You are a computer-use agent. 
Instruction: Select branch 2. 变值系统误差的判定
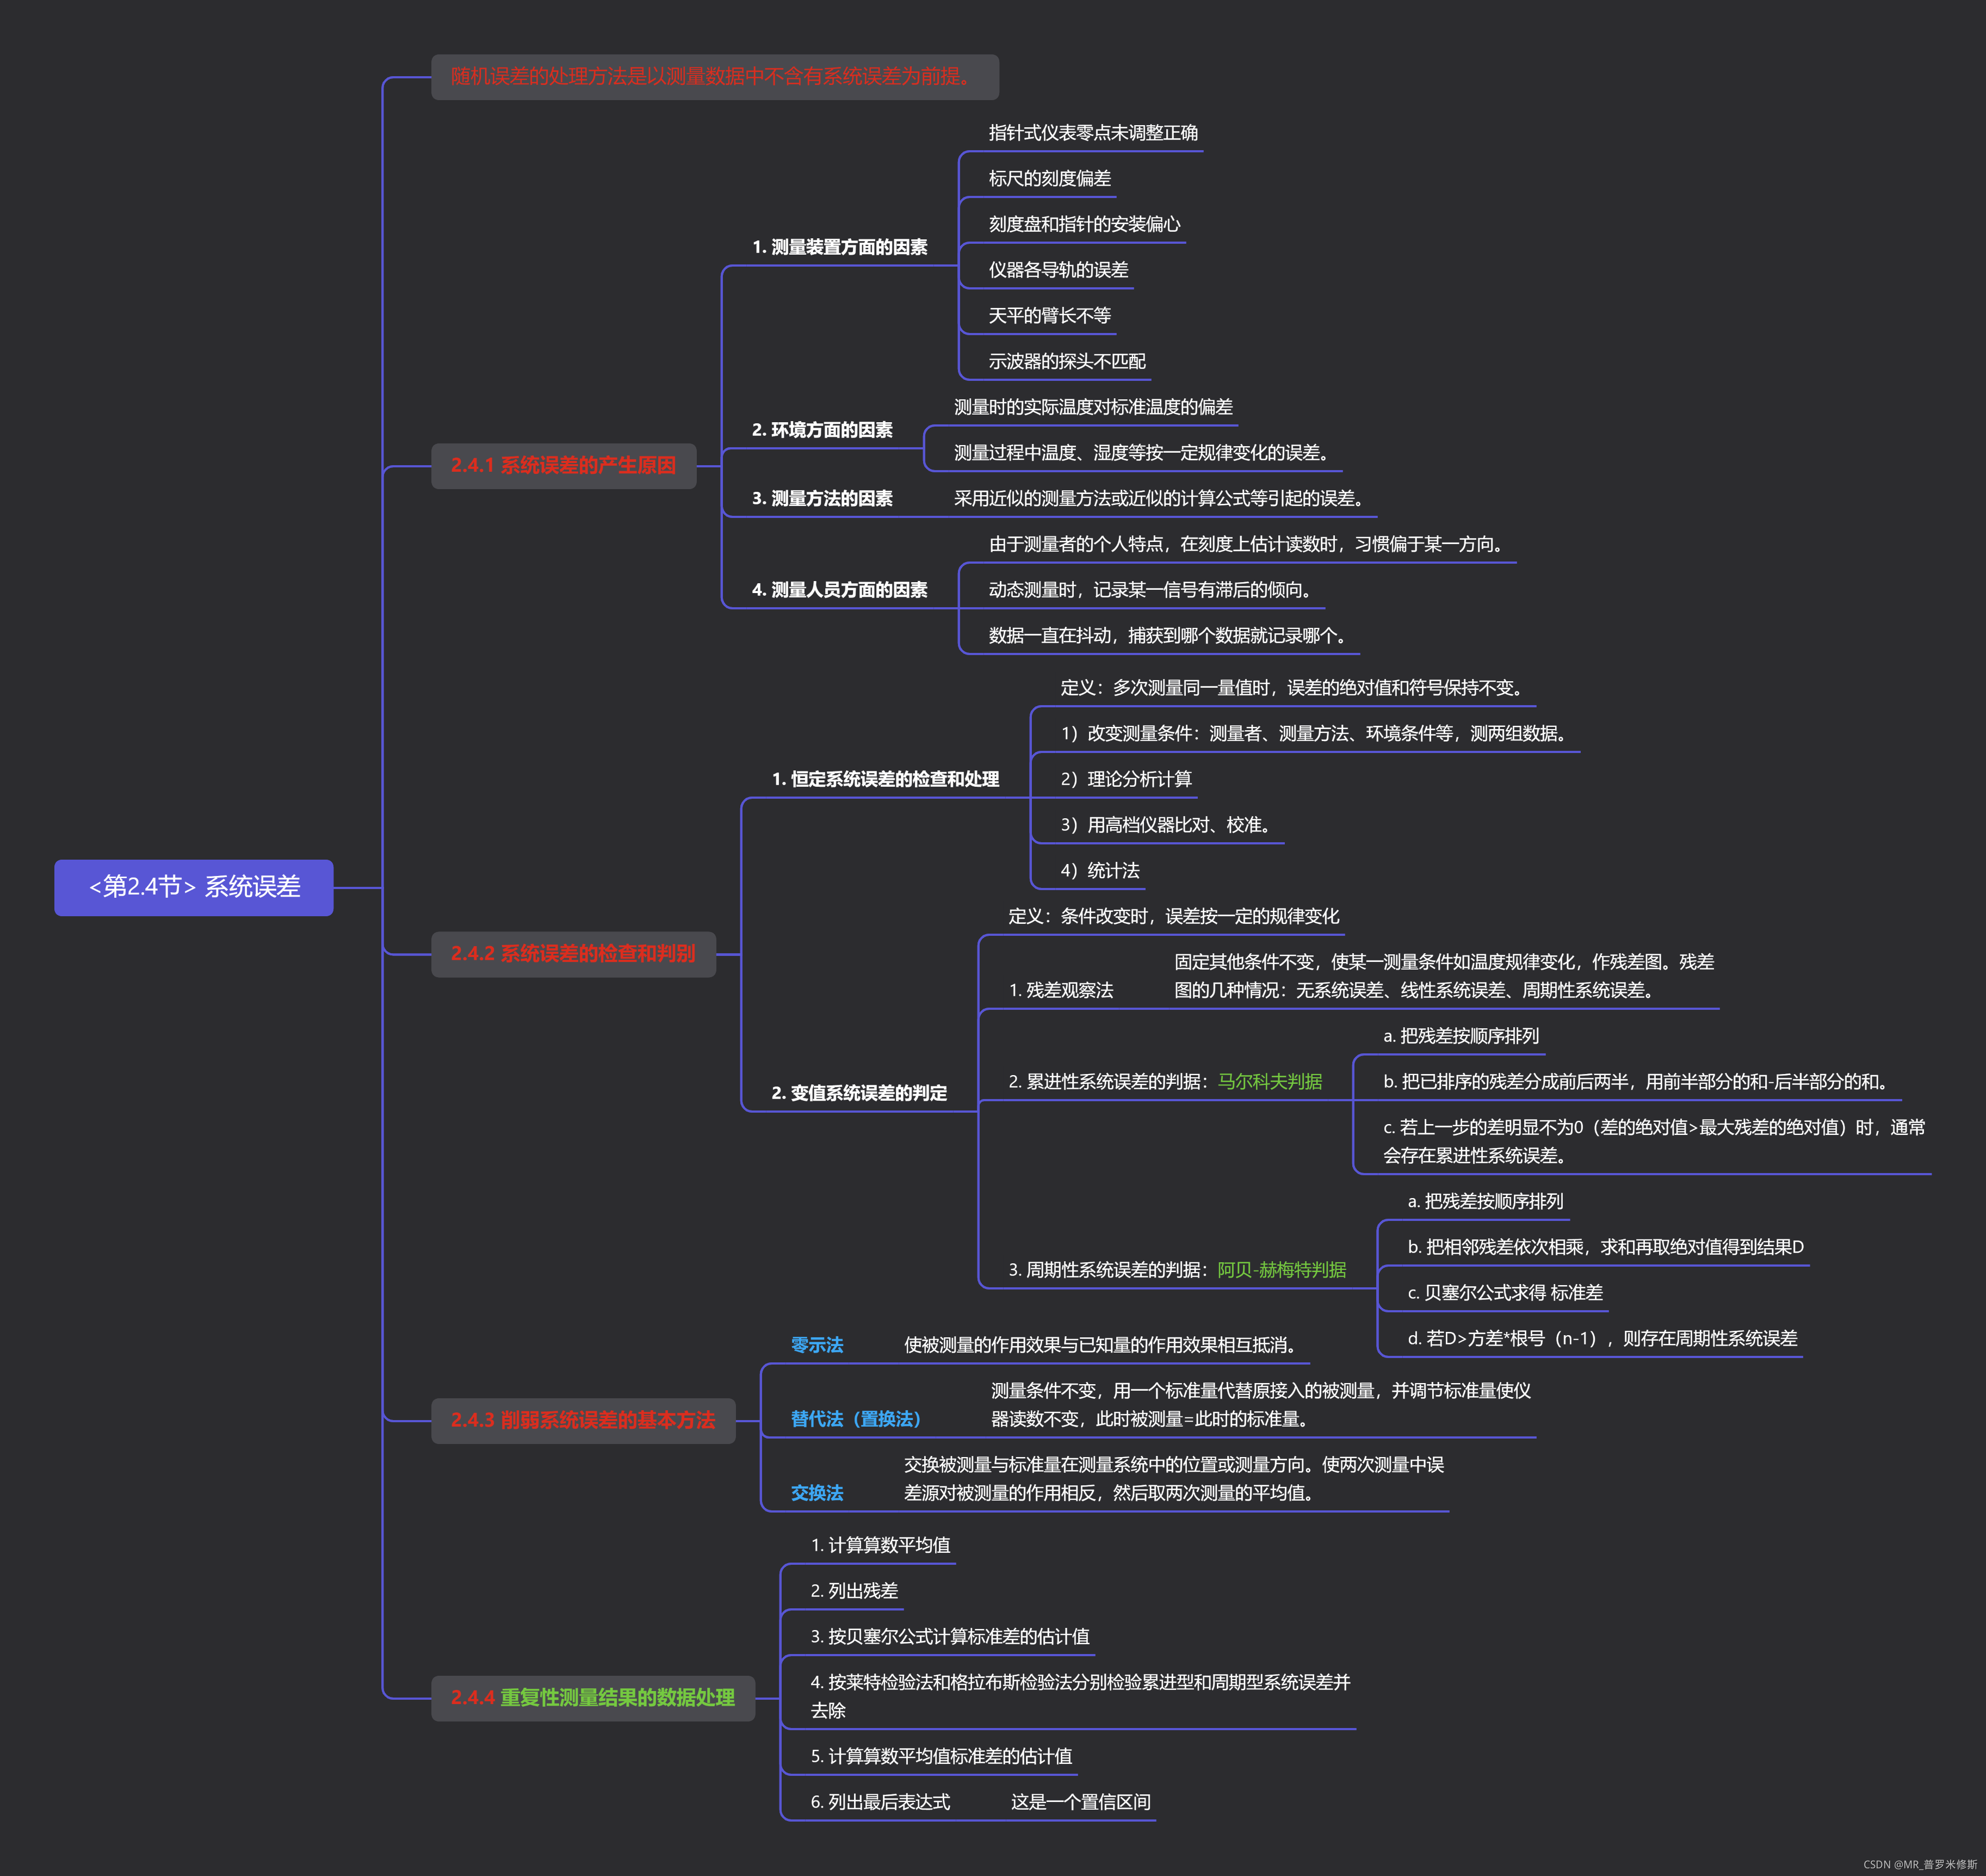859,1093
